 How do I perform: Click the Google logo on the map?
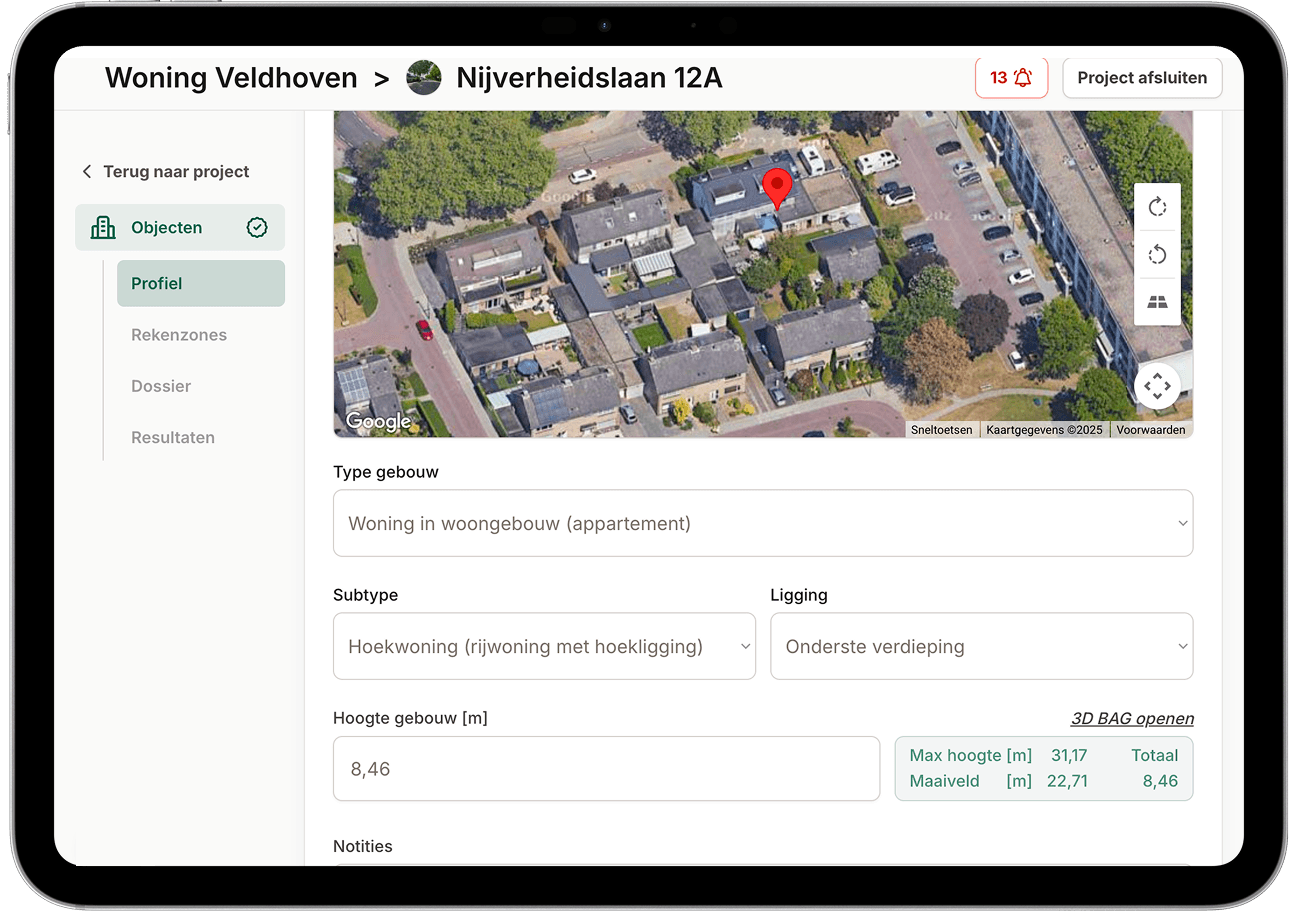(378, 421)
